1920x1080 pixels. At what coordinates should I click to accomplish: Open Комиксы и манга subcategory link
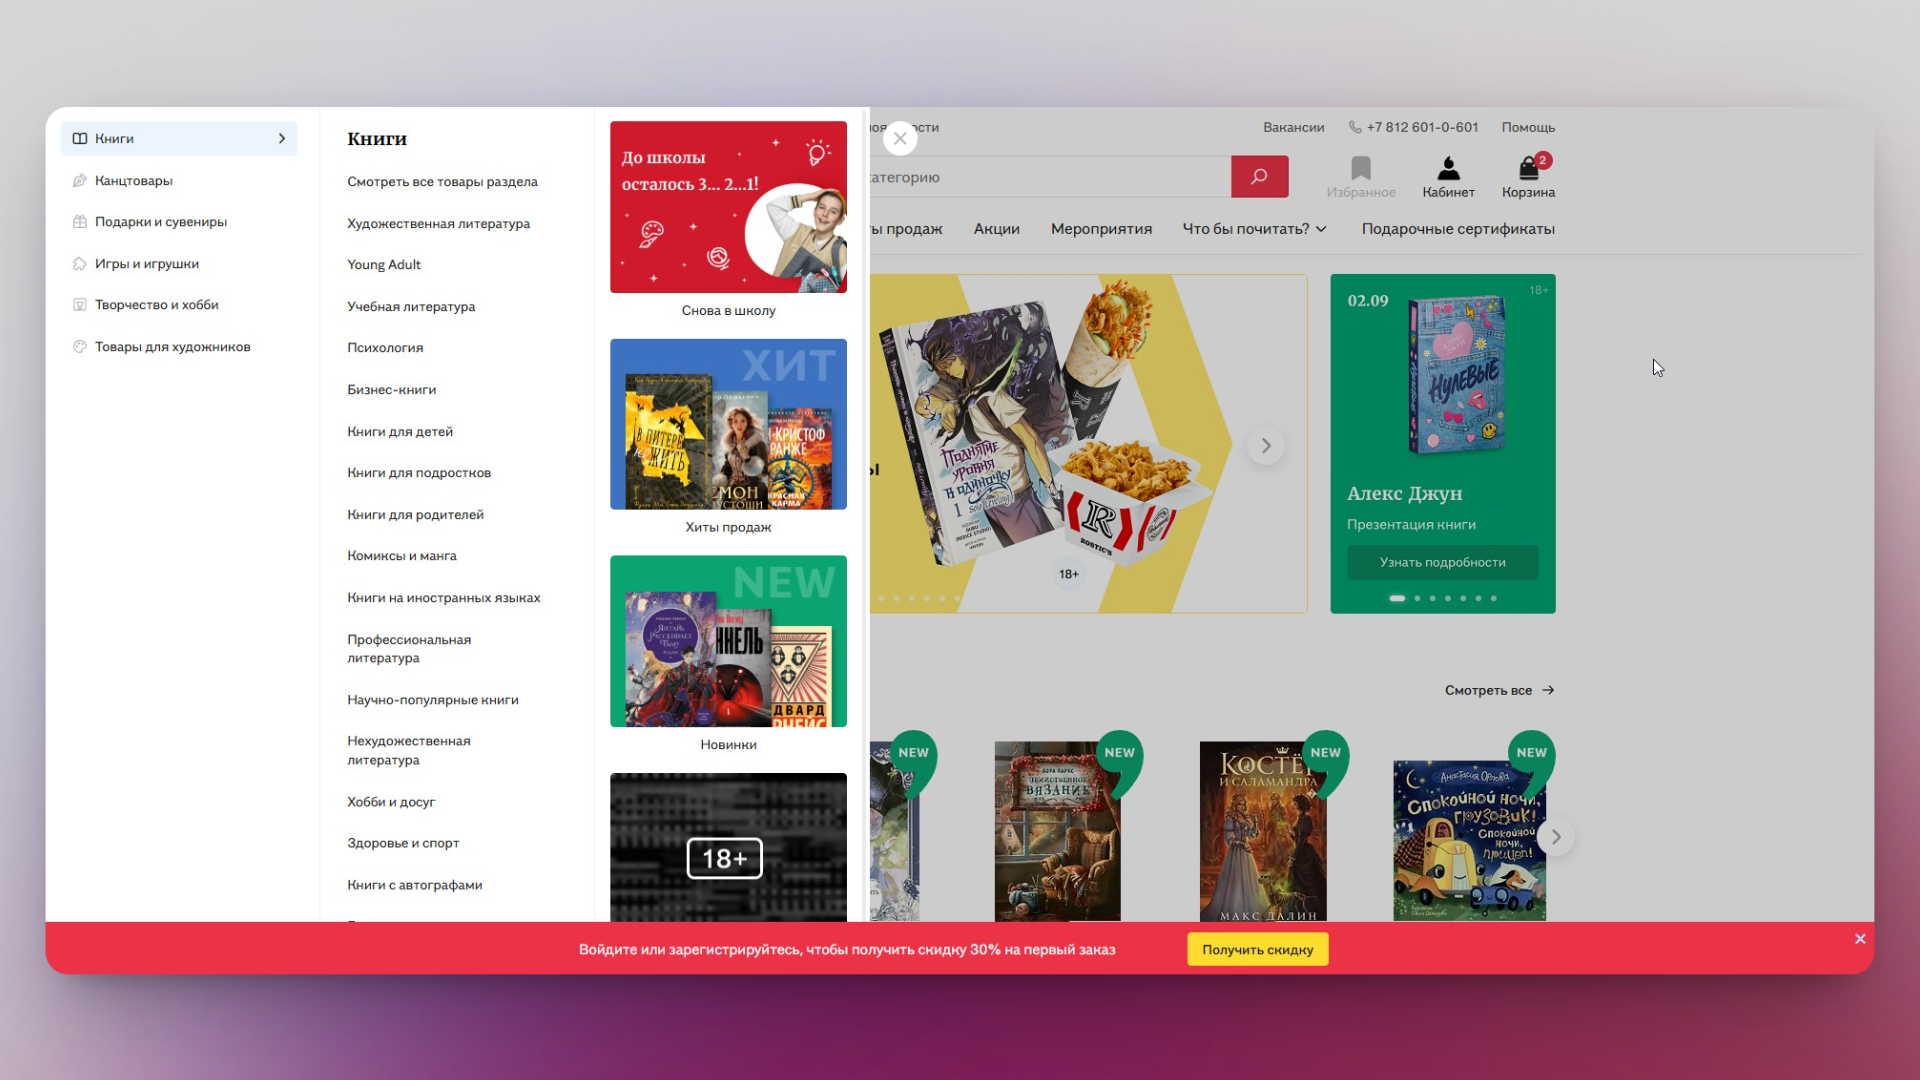tap(401, 556)
